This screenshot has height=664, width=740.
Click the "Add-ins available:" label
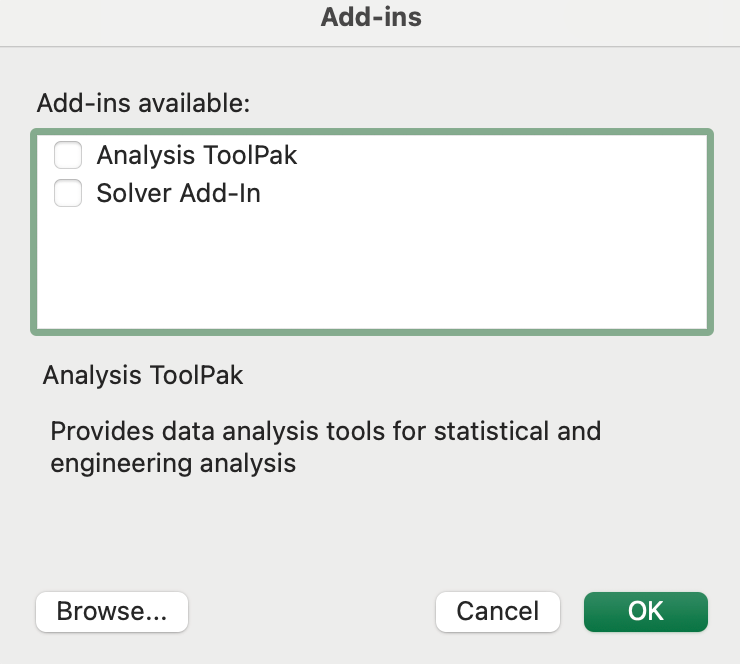click(143, 103)
